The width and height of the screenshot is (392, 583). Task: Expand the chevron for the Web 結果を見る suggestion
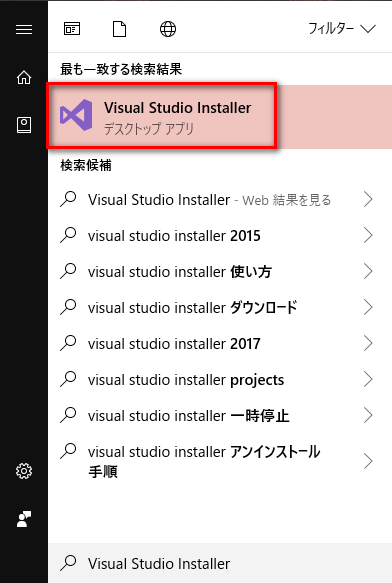click(368, 200)
